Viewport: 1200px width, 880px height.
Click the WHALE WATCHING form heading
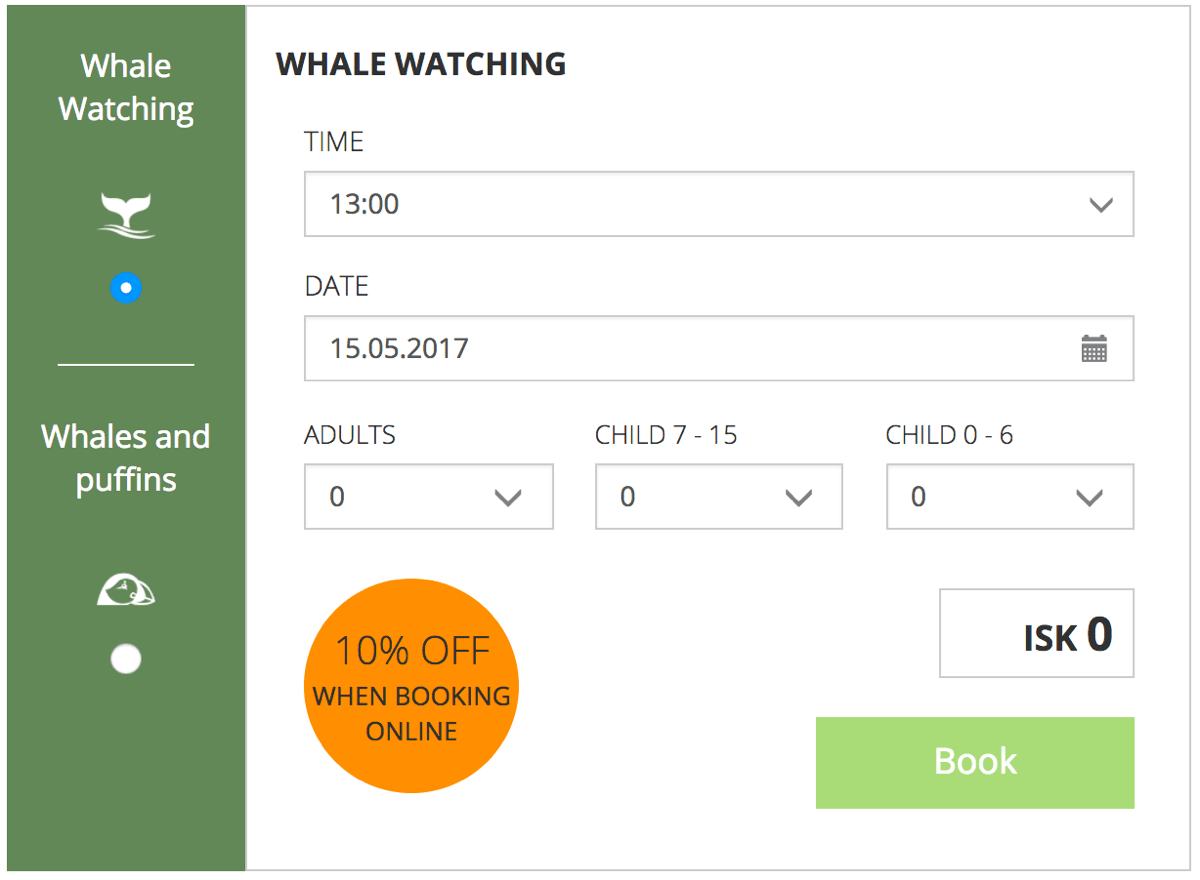[421, 65]
